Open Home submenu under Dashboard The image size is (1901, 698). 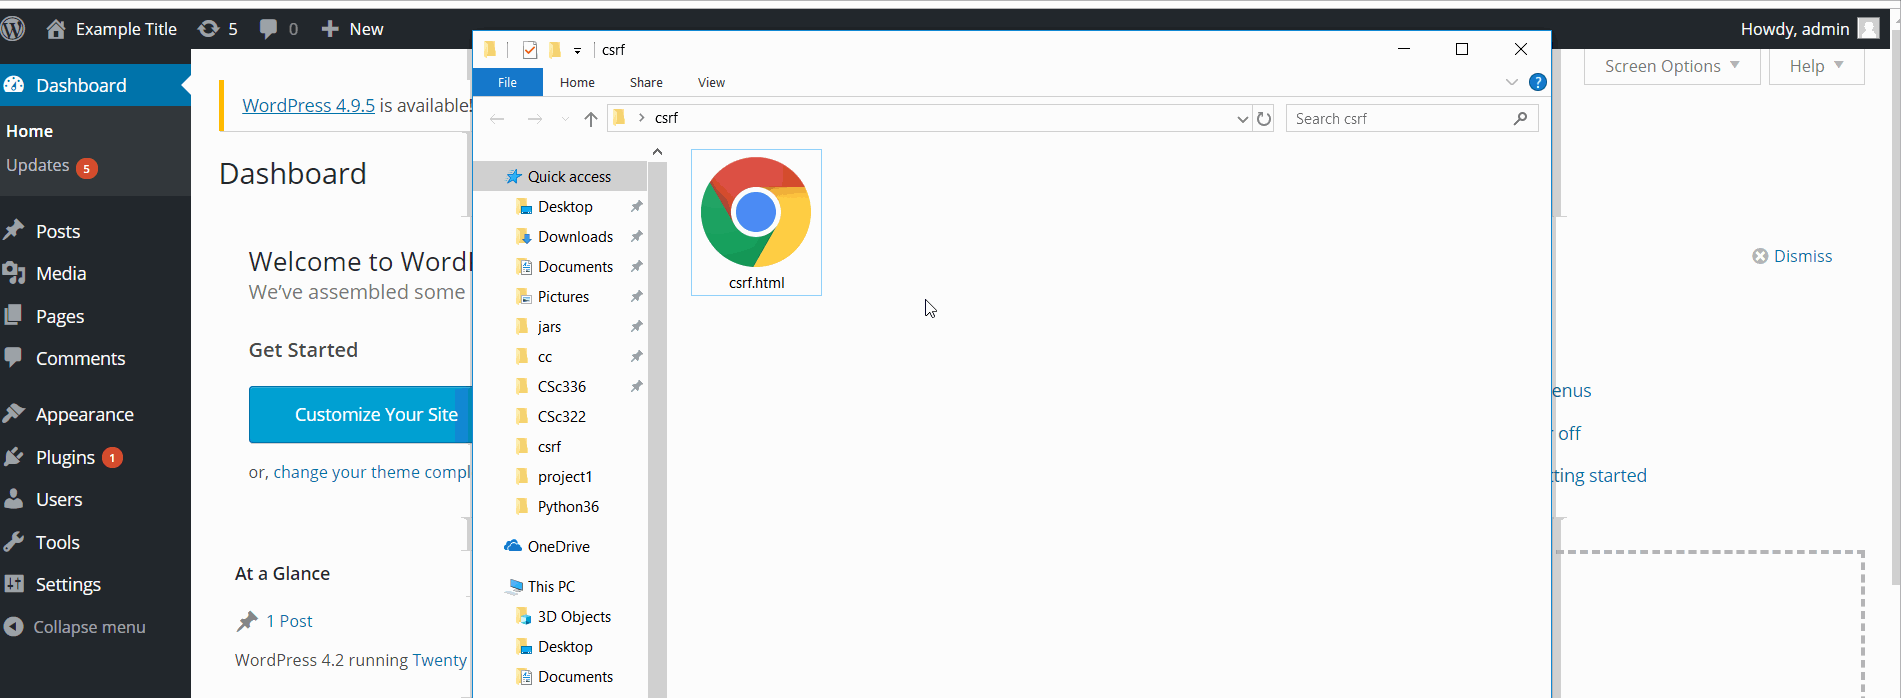coord(30,131)
